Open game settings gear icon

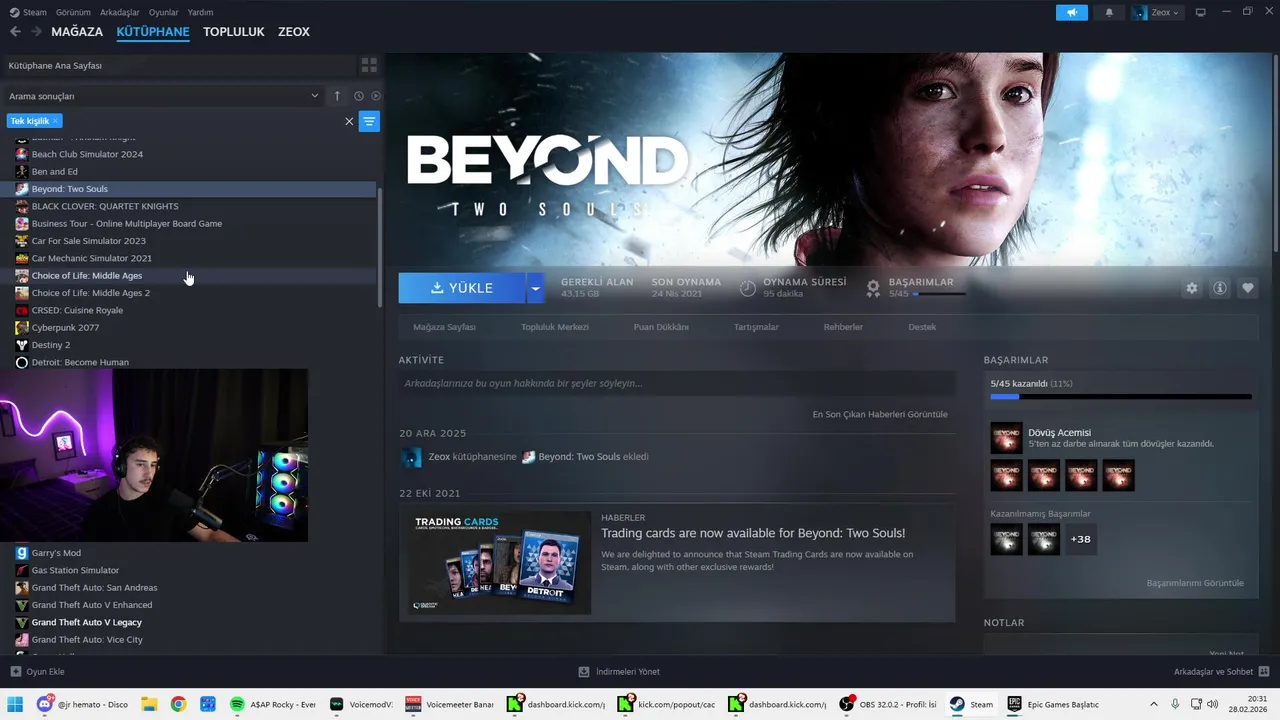1192,288
